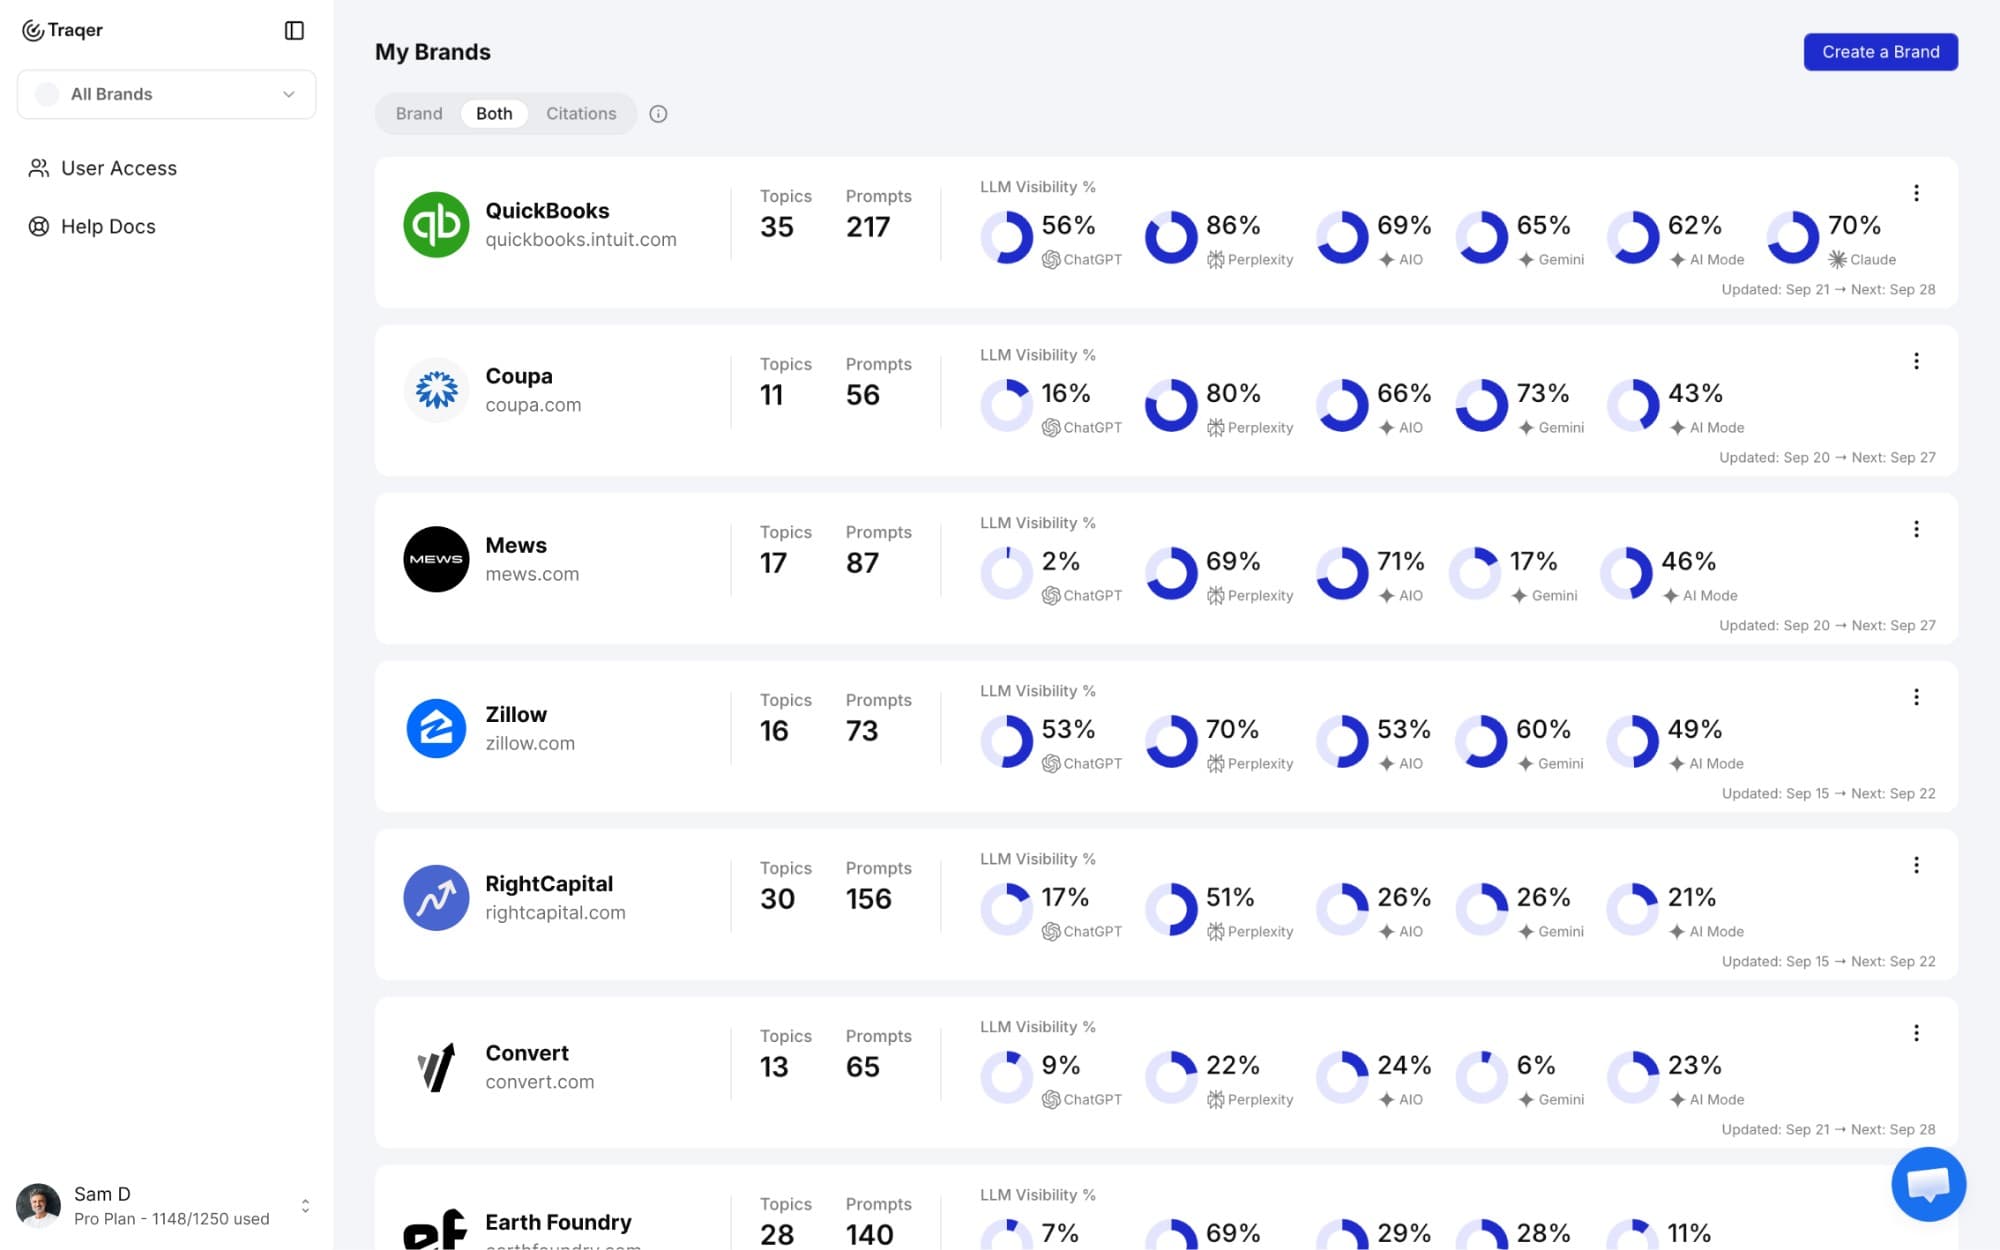This screenshot has height=1250, width=2000.
Task: Open the info icon next to Citations
Action: (658, 114)
